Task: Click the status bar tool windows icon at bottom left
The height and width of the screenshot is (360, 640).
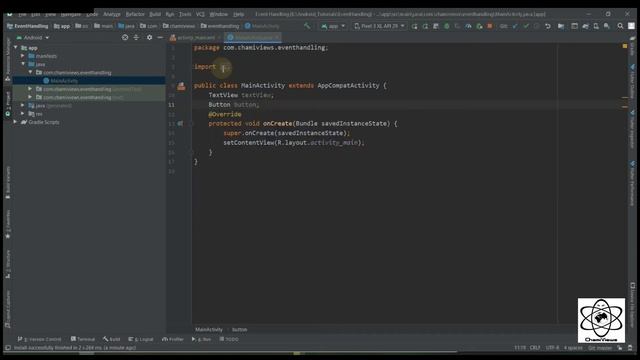Action: coord(8,348)
